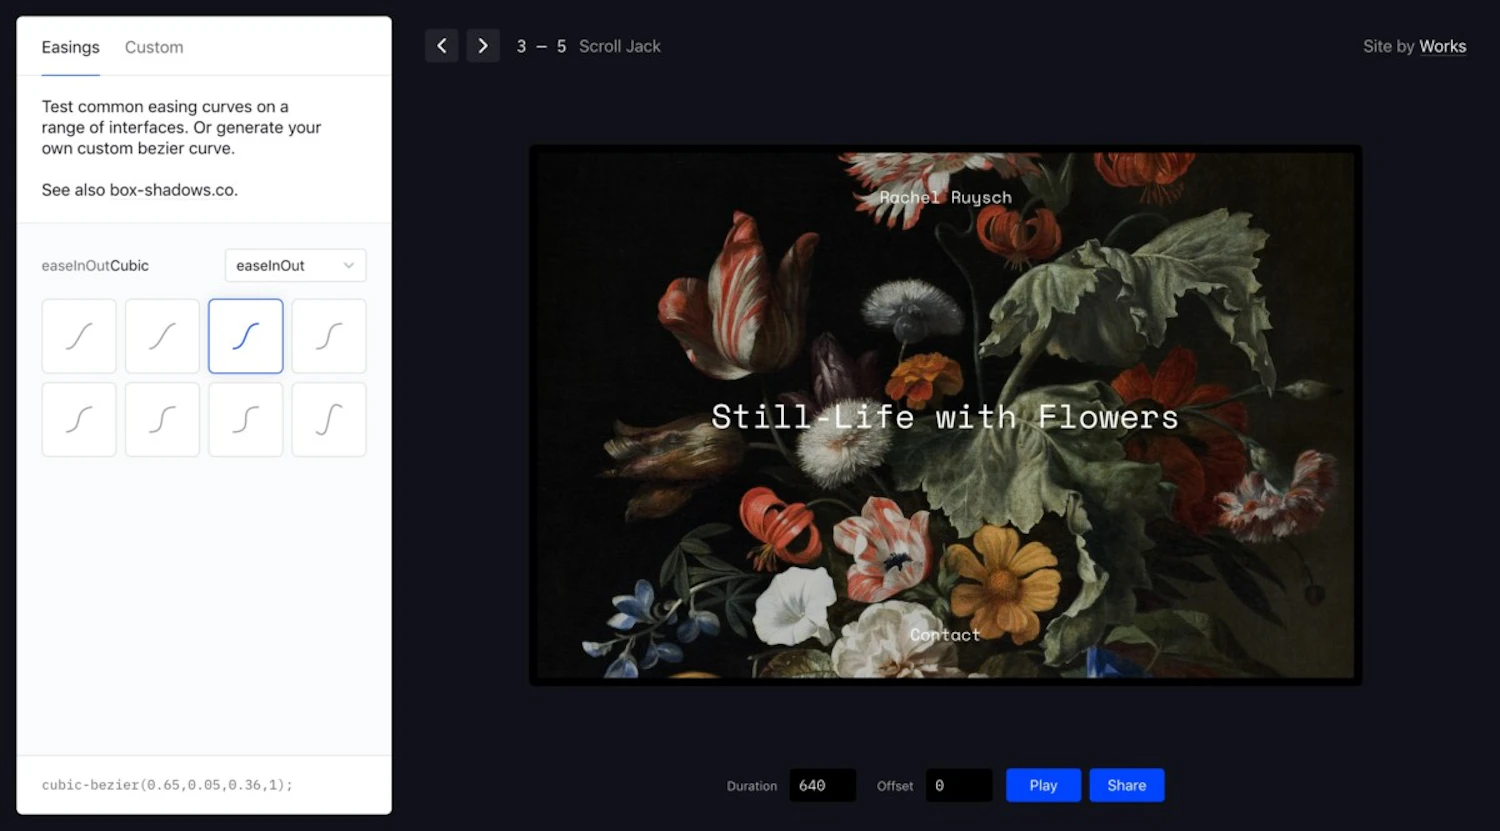The width and height of the screenshot is (1500, 831).
Task: Open the easeInOut type dropdown
Action: click(x=295, y=266)
